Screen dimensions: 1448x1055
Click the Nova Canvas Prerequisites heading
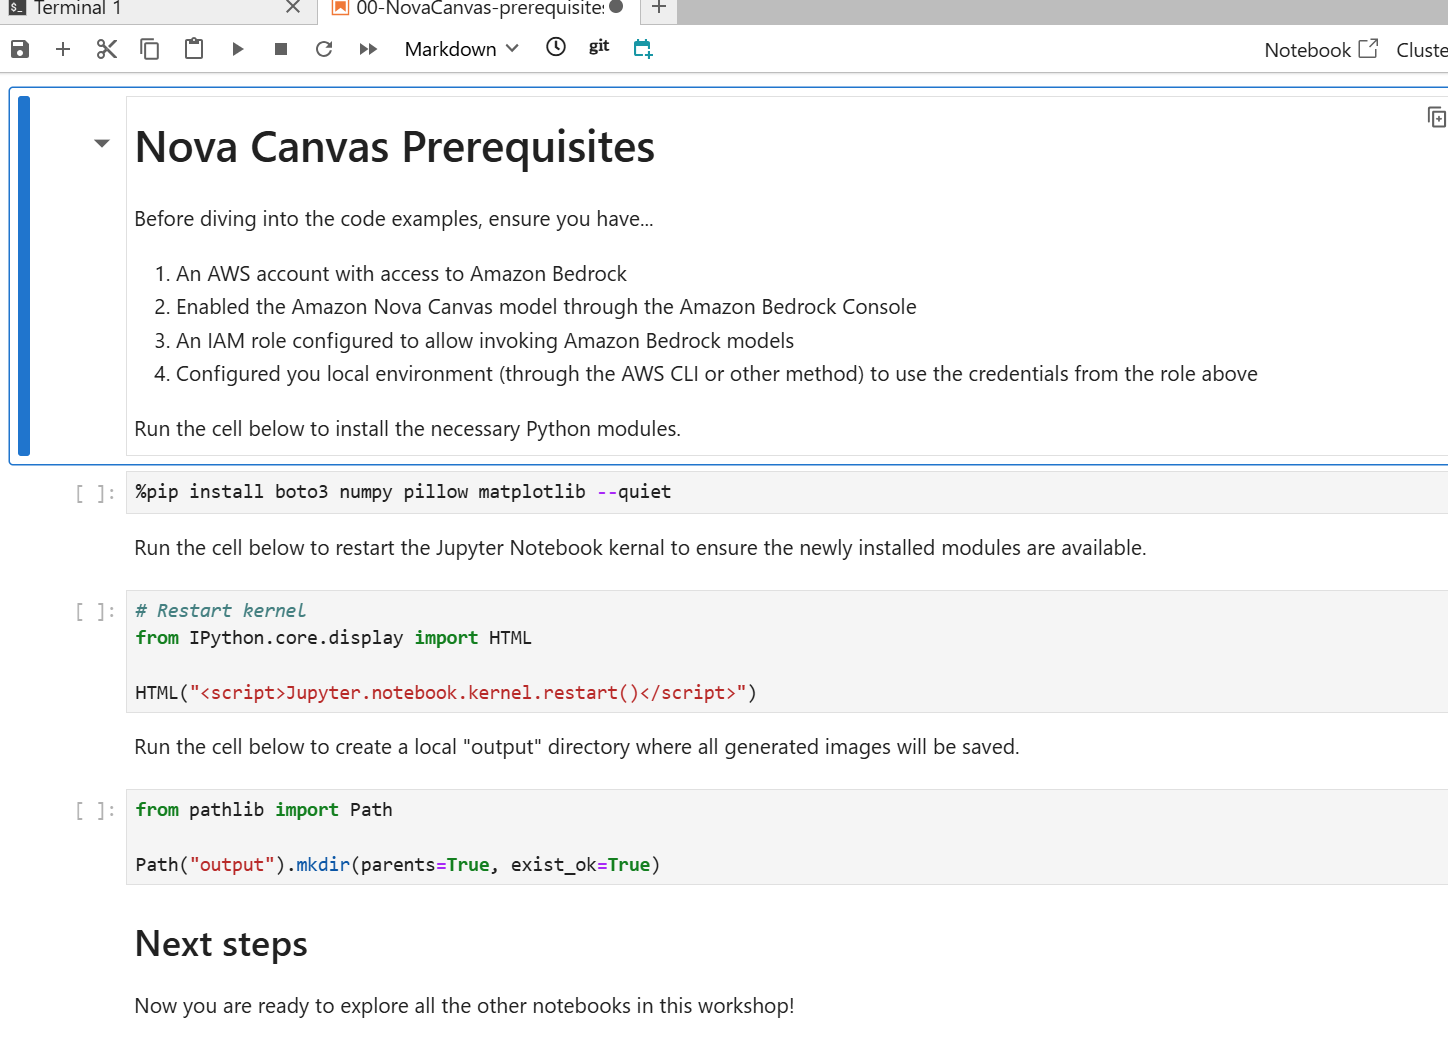pos(395,147)
